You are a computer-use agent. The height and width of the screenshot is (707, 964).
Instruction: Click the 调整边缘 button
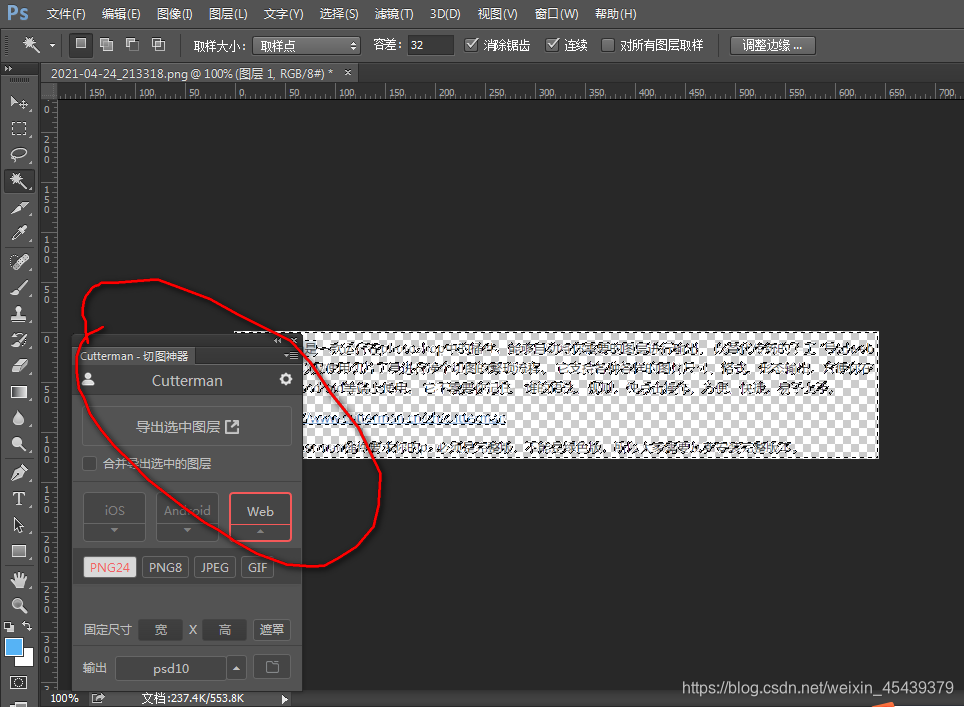[773, 45]
